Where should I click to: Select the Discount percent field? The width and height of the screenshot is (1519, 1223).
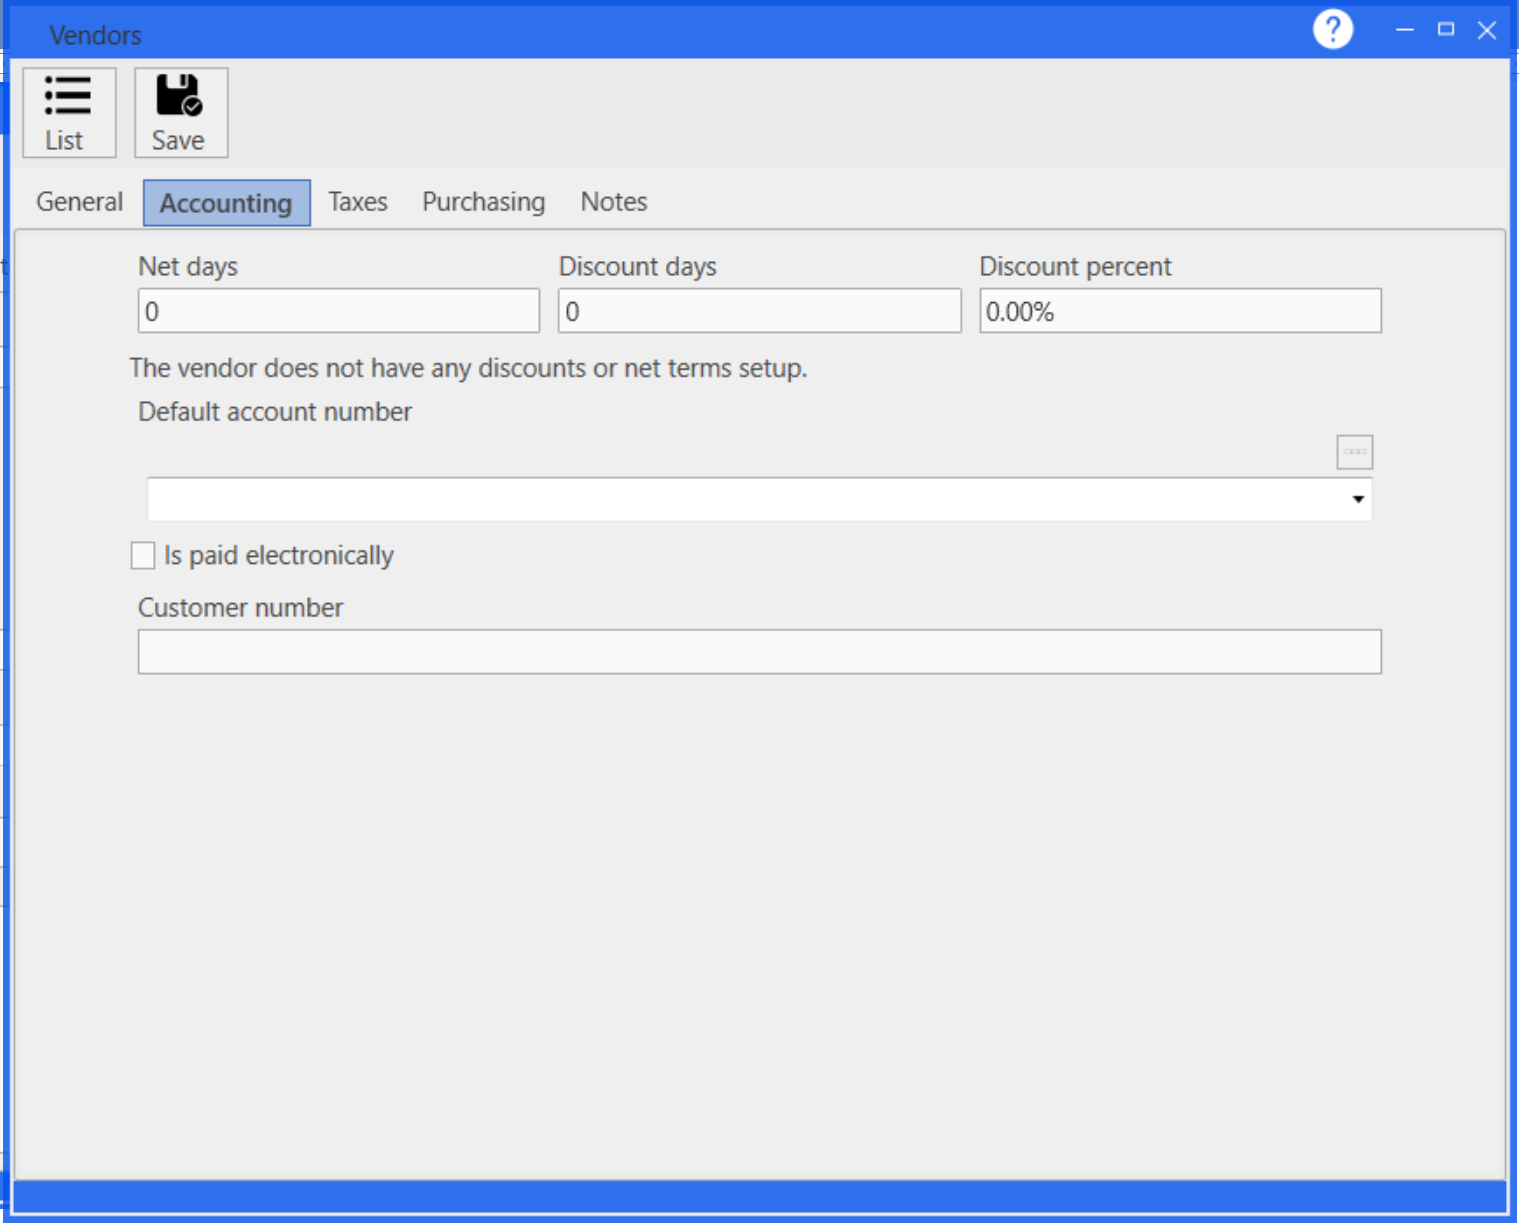pos(1180,311)
